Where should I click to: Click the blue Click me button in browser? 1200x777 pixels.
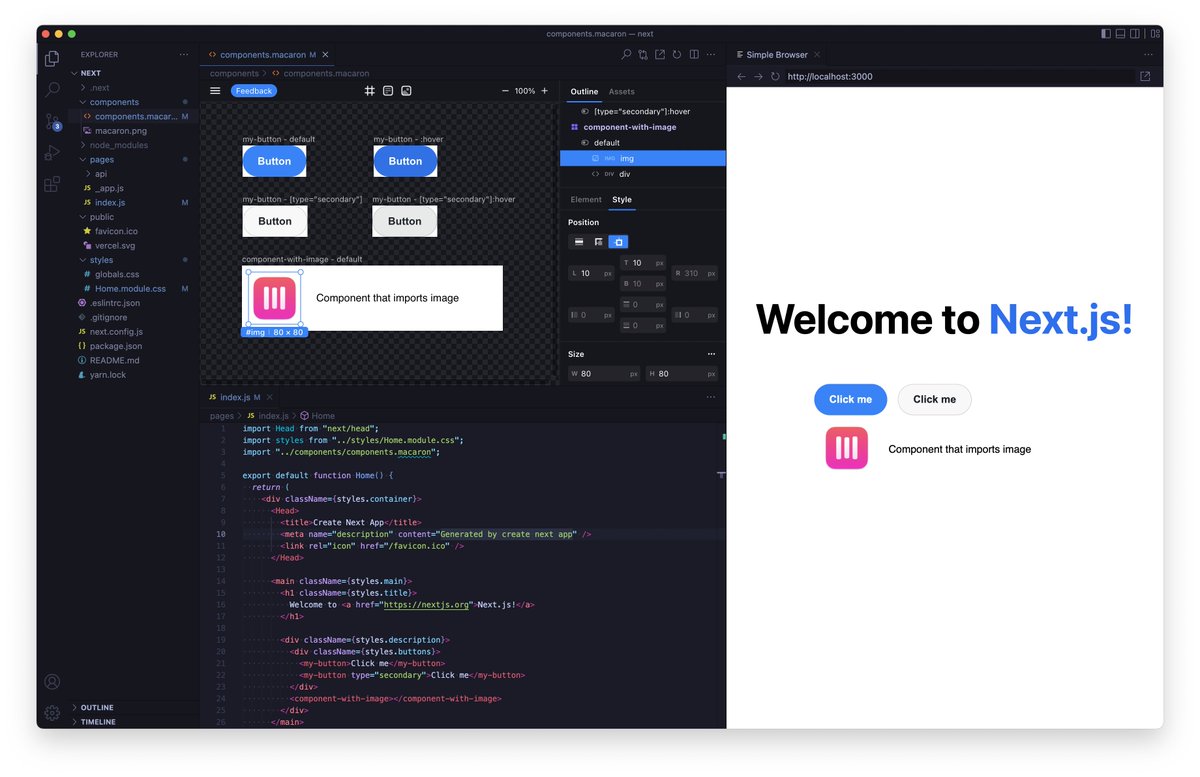pyautogui.click(x=850, y=399)
